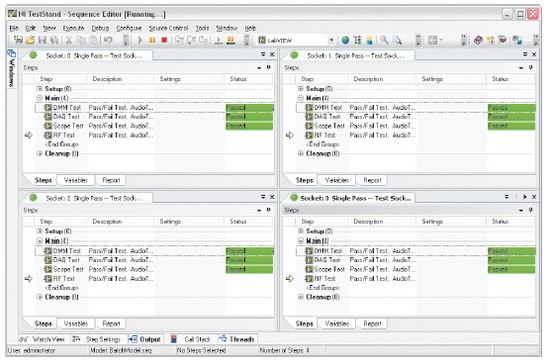Screen dimensions: 550x364
Task: Click the red Terminate execution stop icon
Action: click(x=164, y=40)
